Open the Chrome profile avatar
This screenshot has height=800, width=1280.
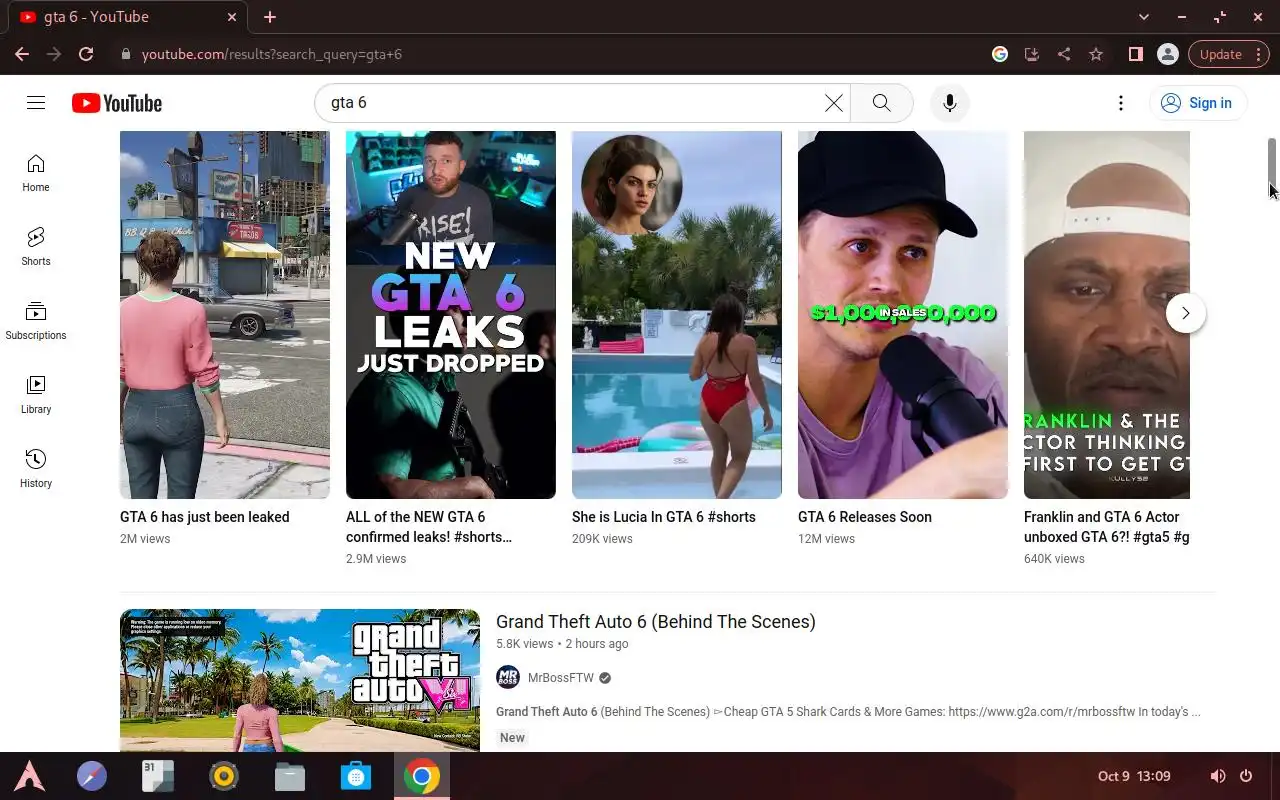1167,54
